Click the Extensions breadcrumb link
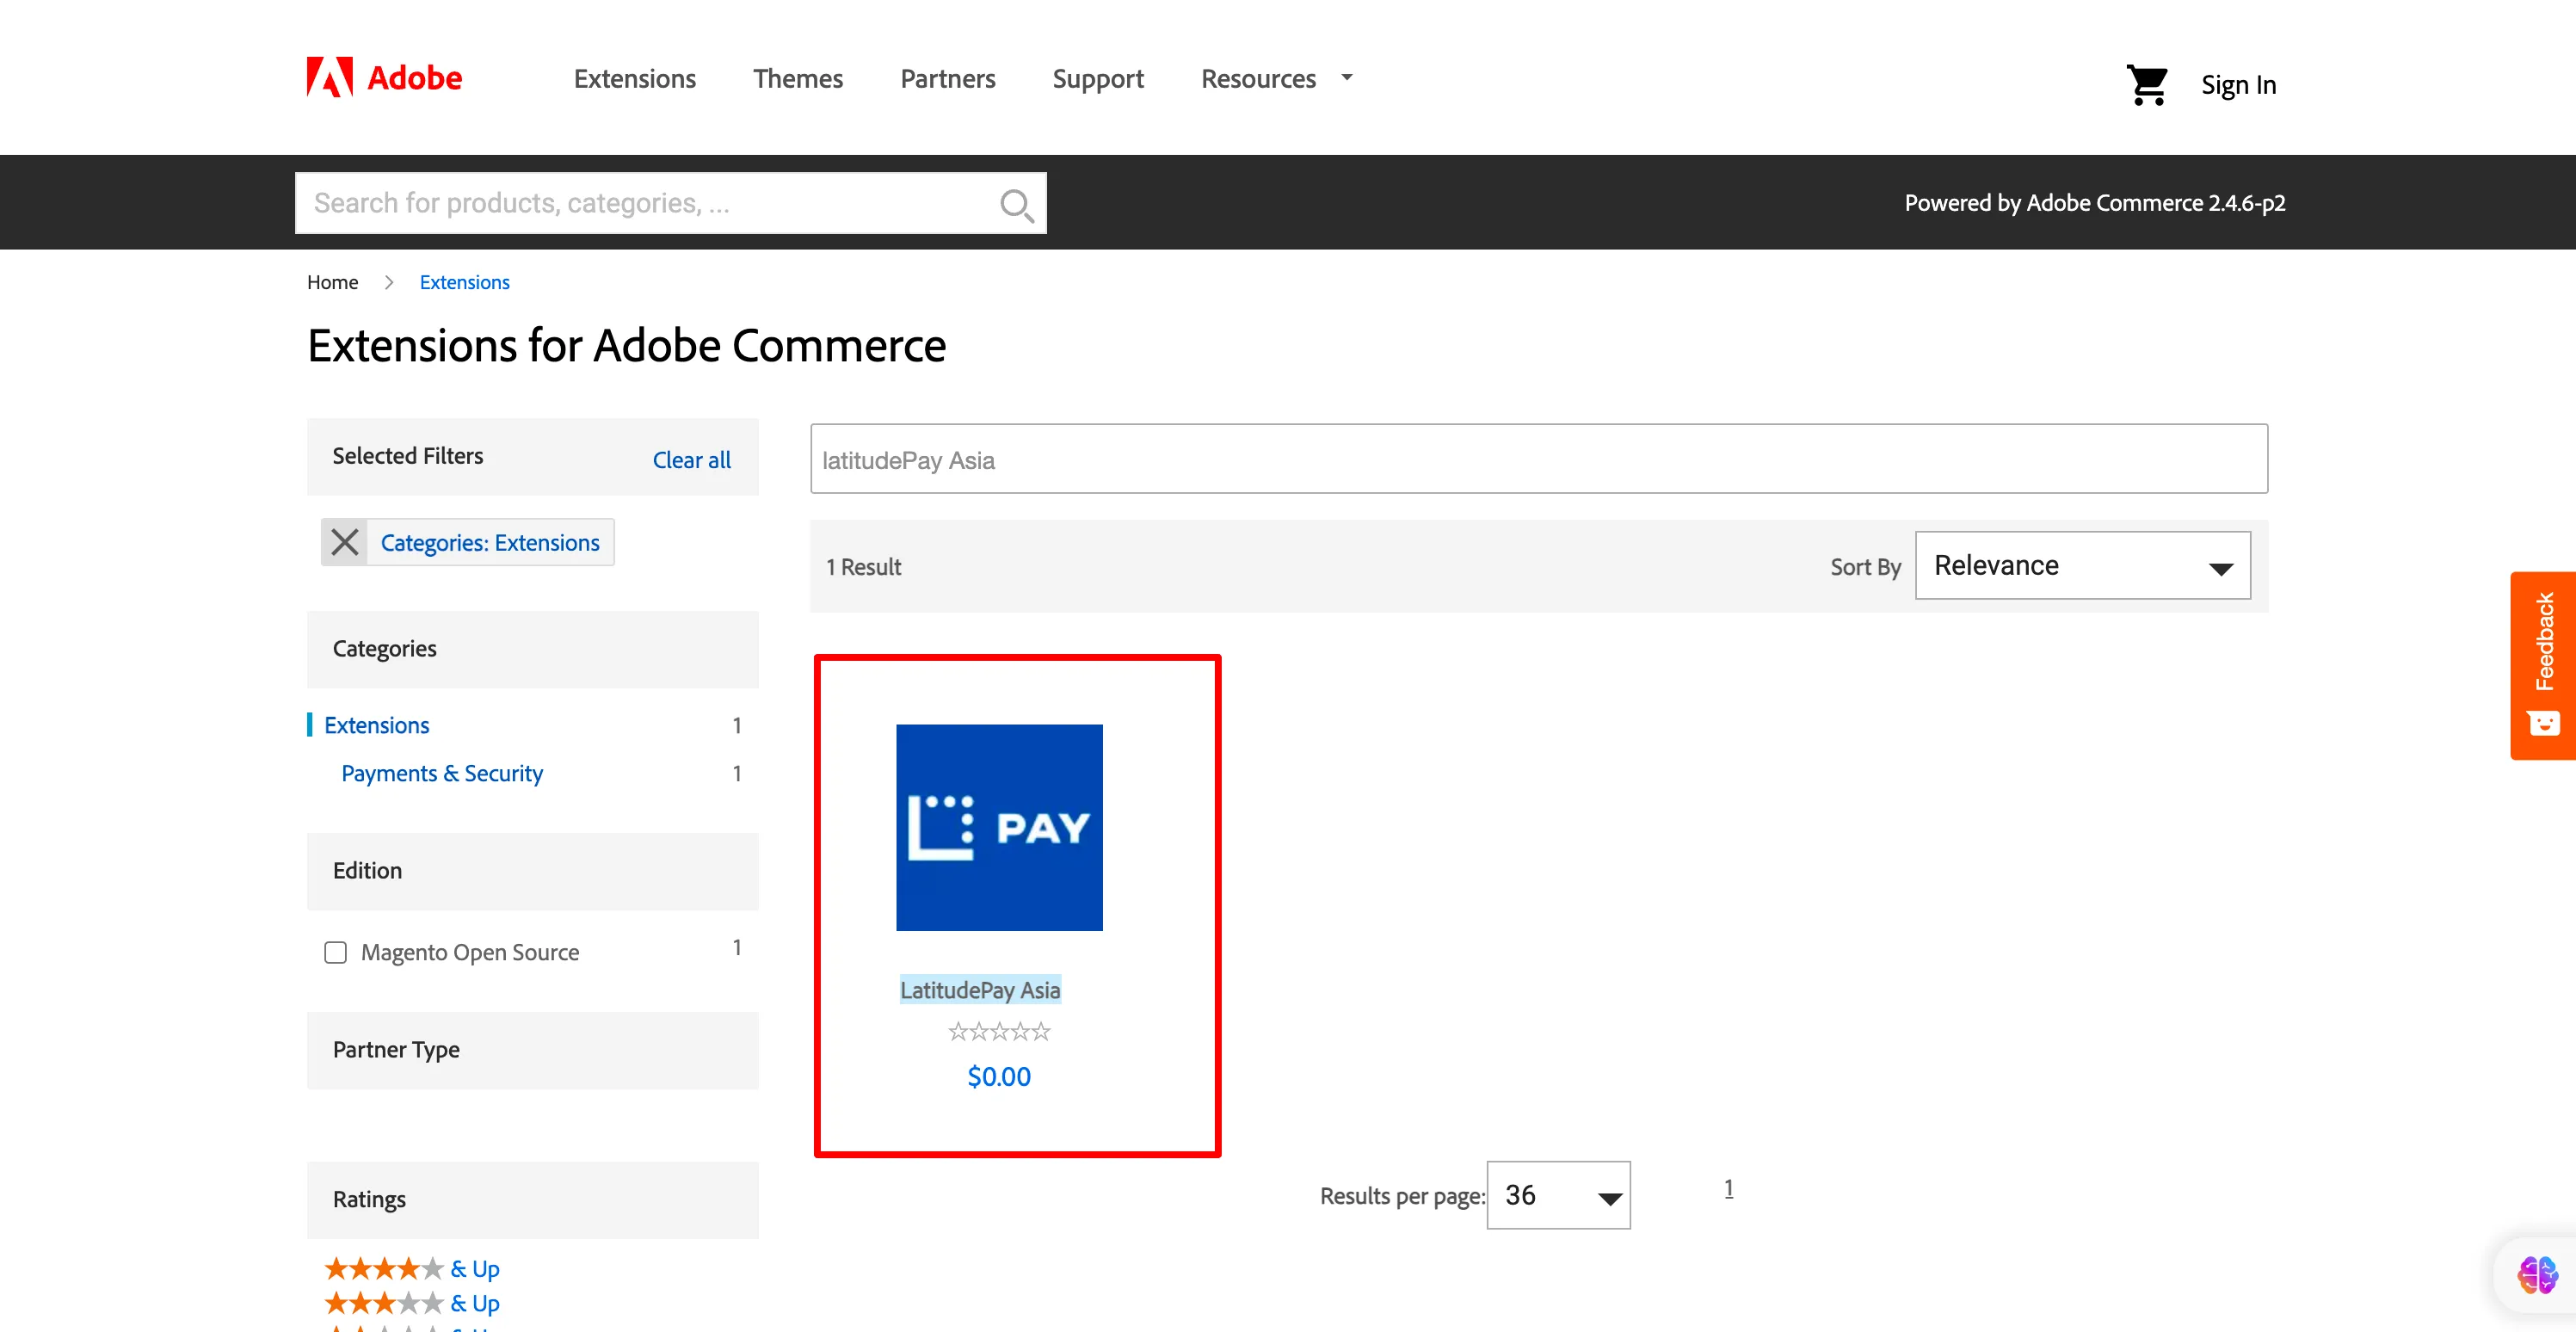Screen dimensions: 2576x1332 (464, 282)
